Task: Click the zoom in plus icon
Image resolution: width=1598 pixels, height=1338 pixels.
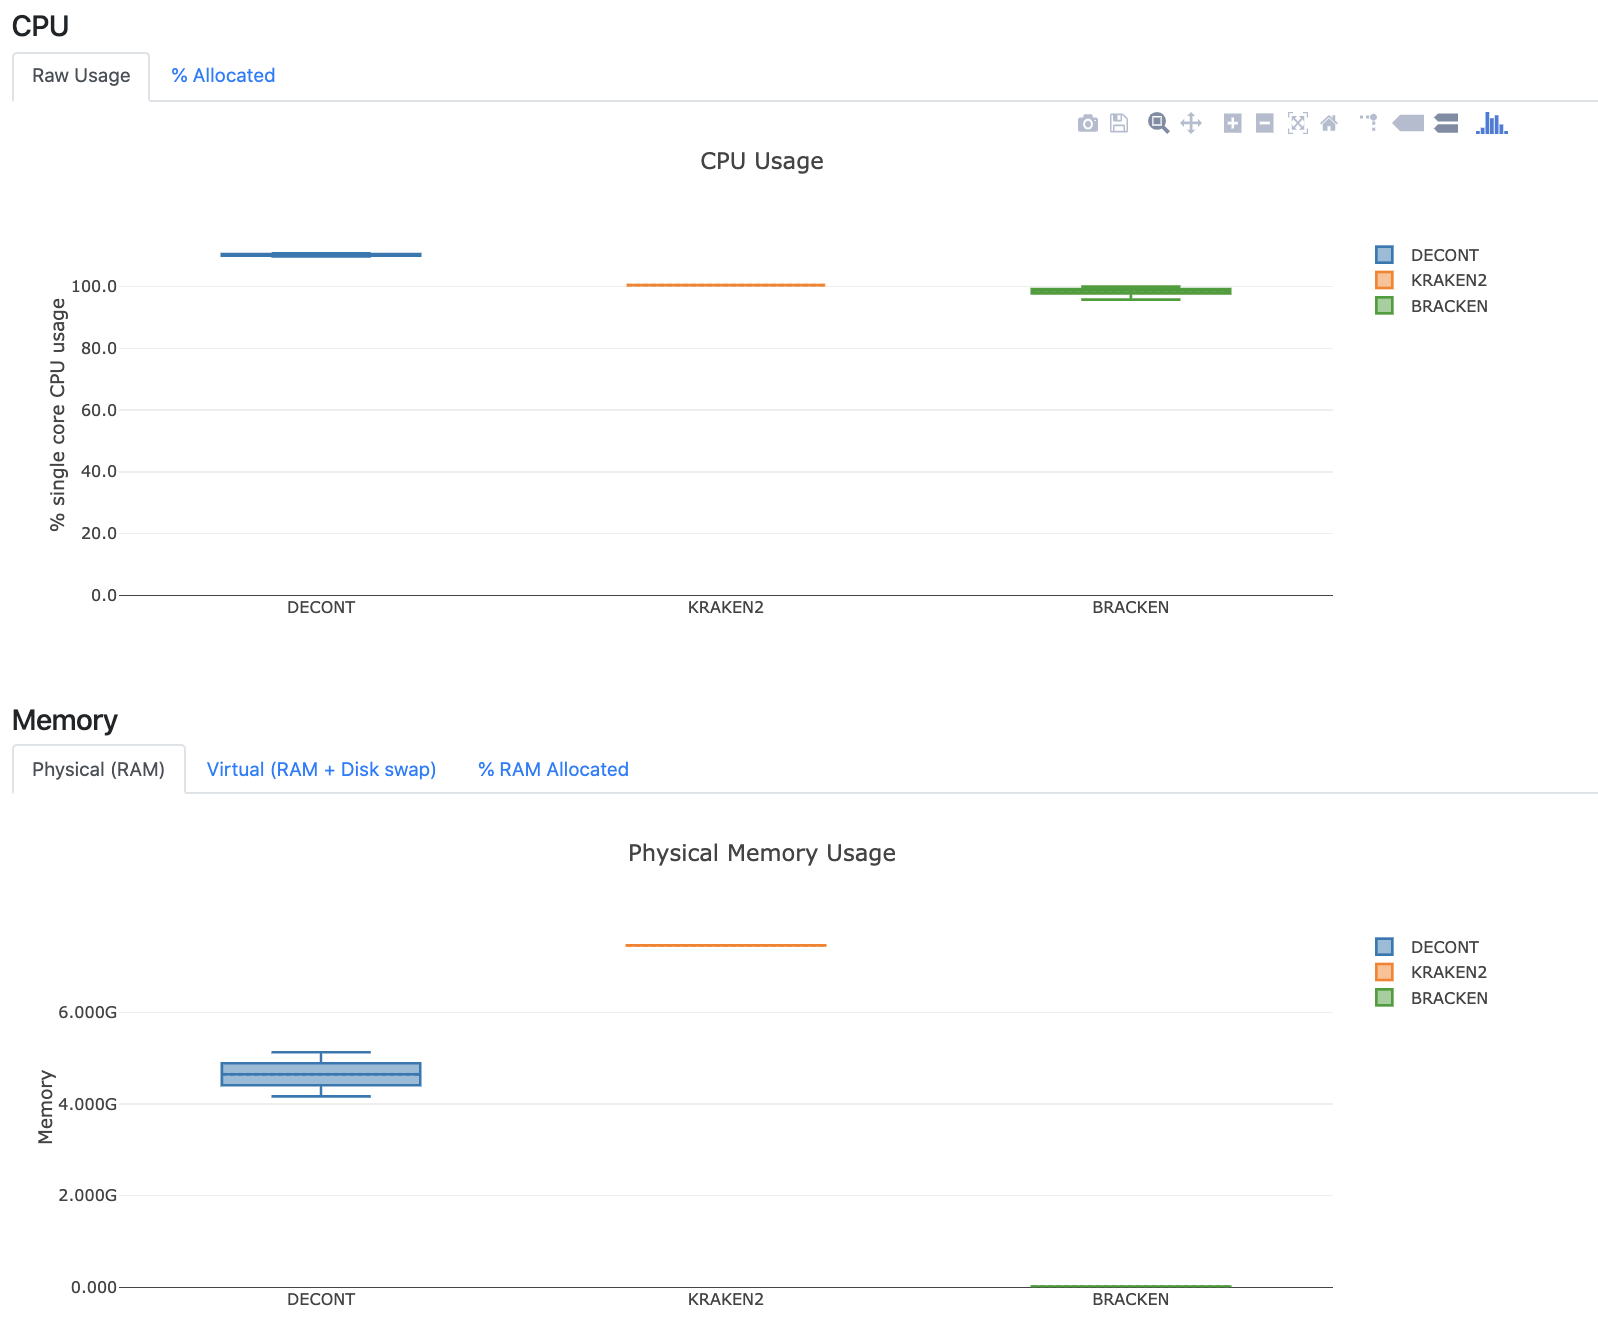Action: pos(1232,123)
